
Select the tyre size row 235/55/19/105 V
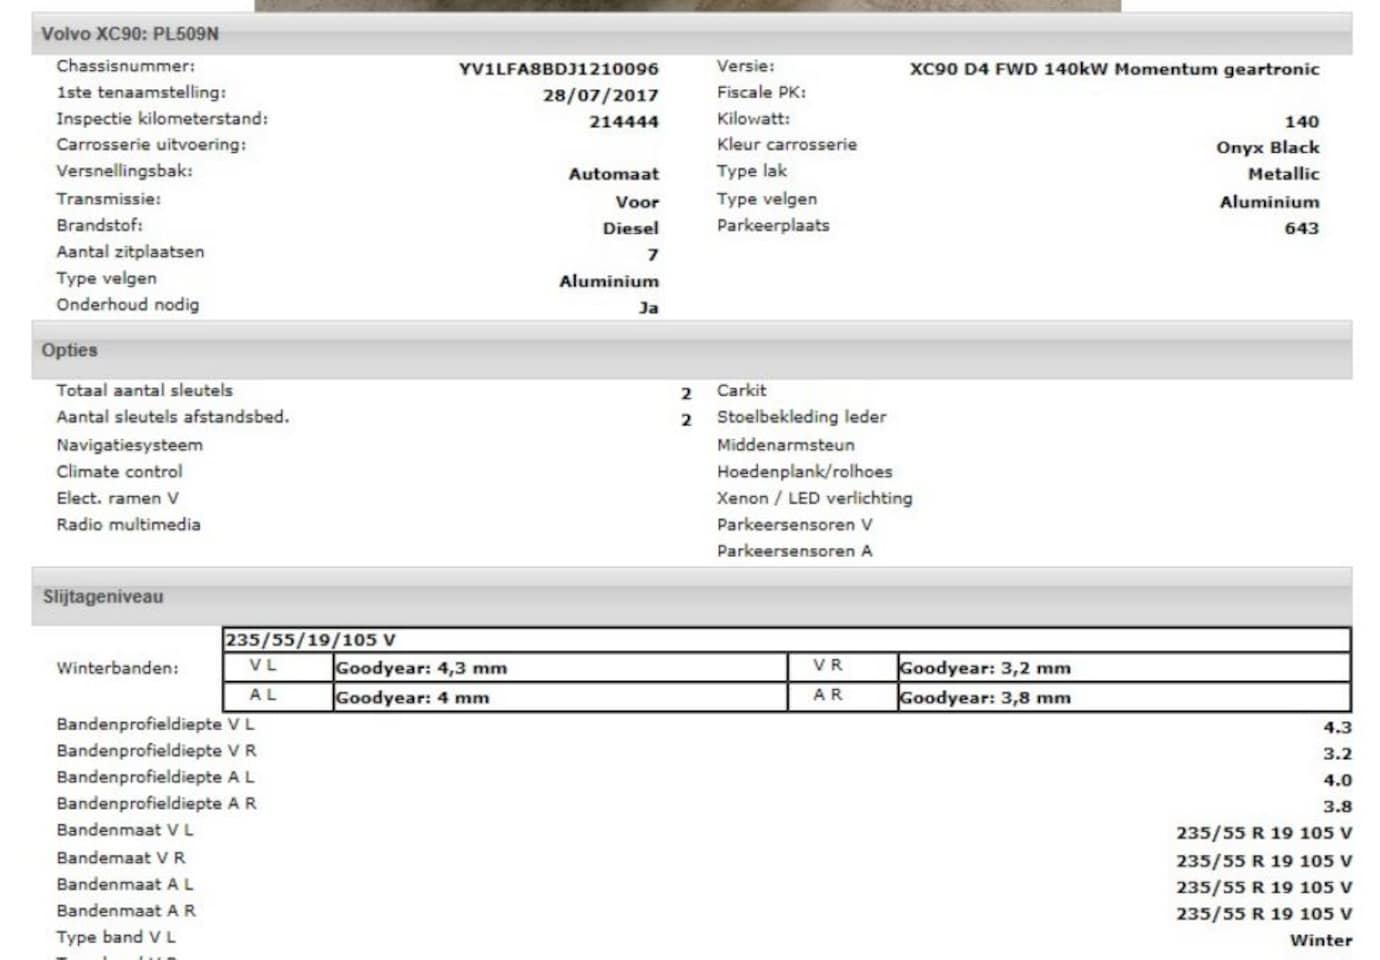point(786,640)
